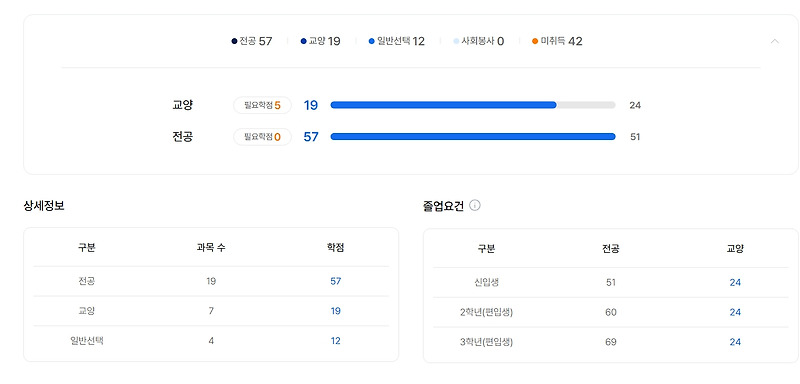800x384 pixels.
Task: Click the orange 미취득 legend dot
Action: [x=535, y=41]
